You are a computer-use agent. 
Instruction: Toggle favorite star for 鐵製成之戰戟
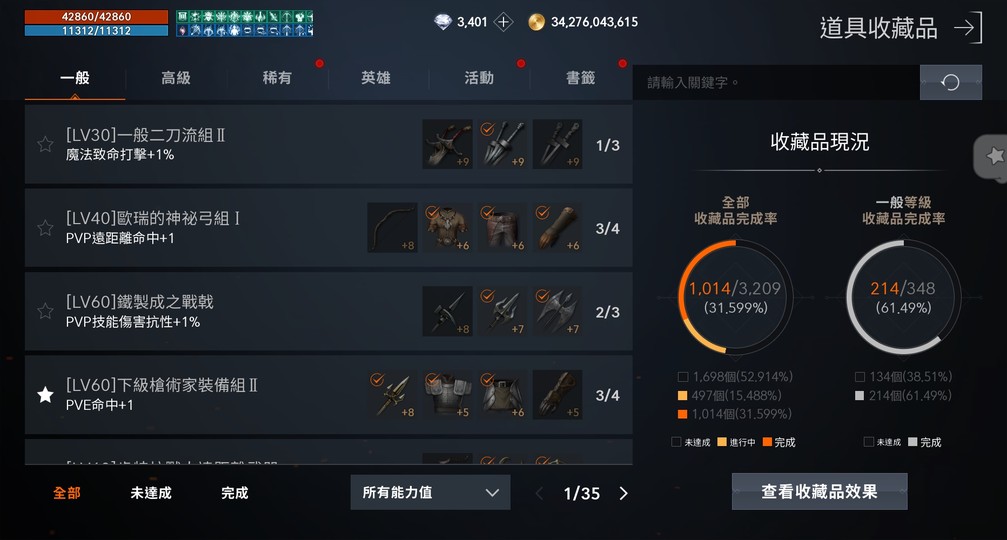[45, 311]
